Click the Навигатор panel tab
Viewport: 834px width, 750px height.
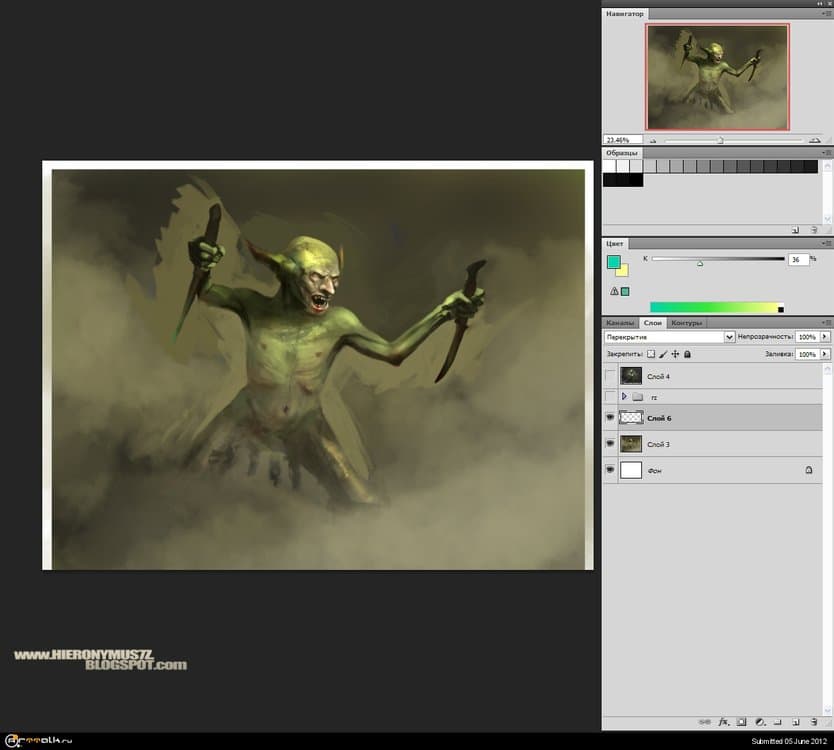(624, 14)
